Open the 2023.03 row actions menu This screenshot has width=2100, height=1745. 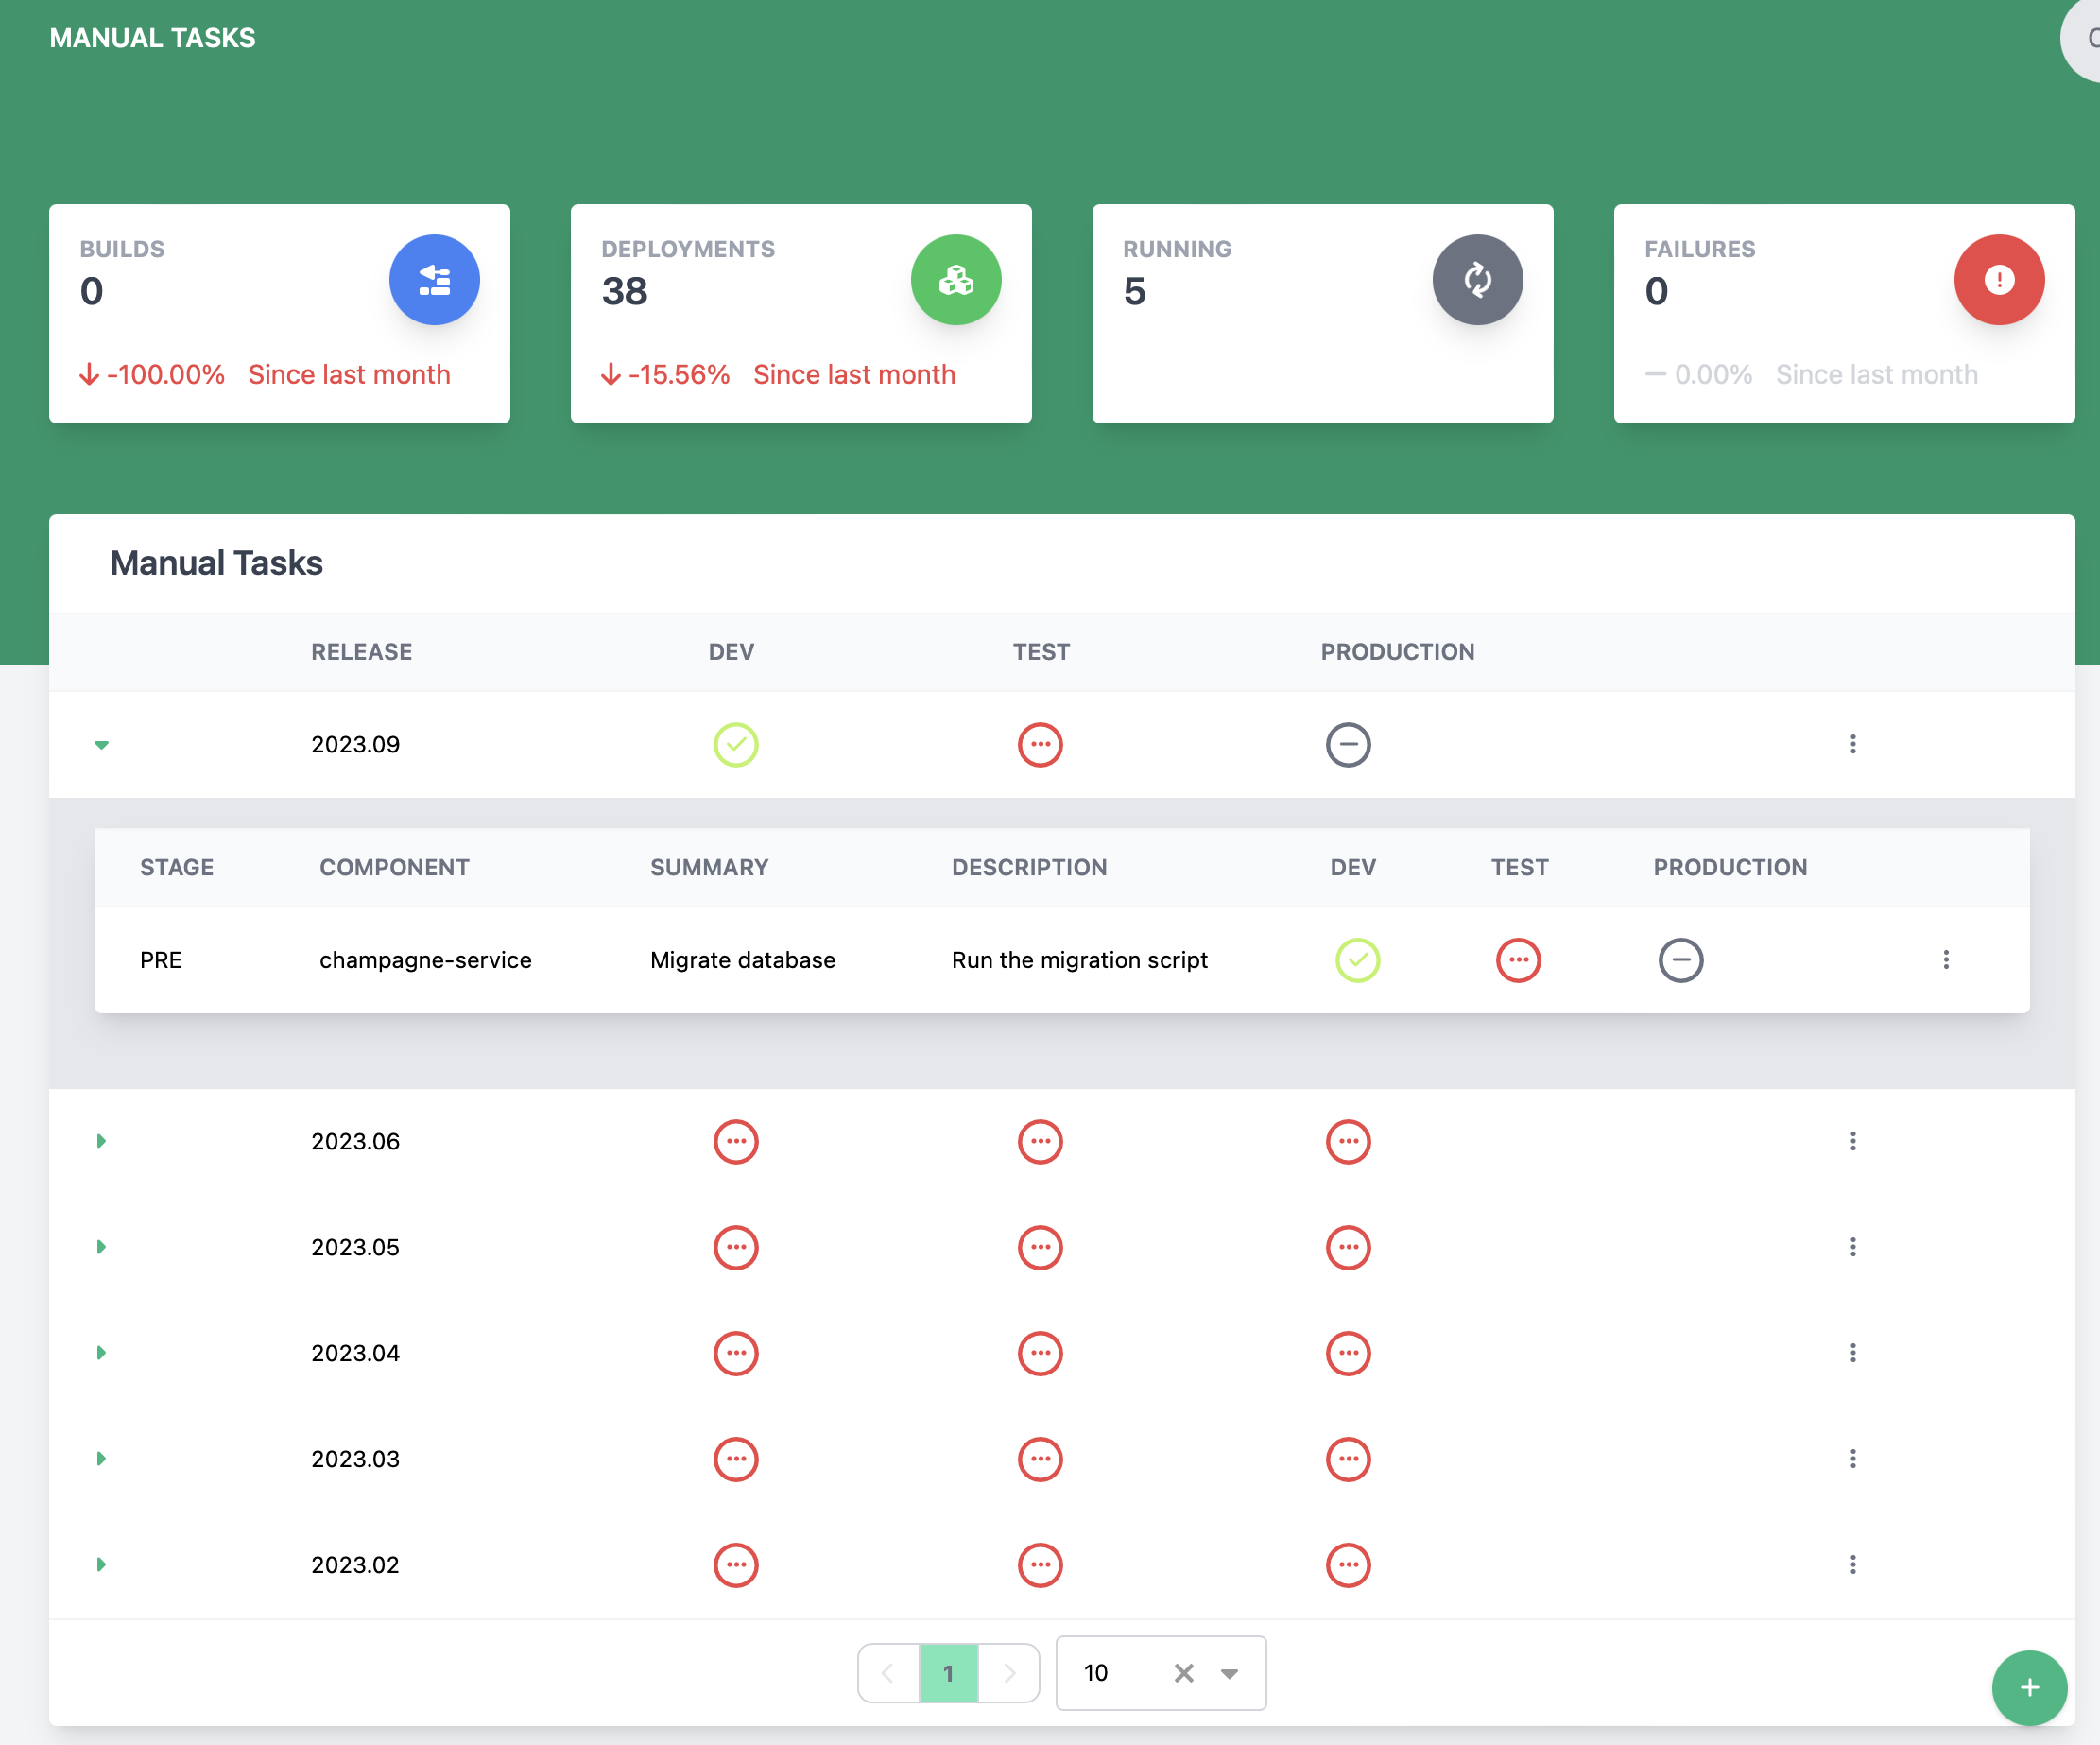1853,1459
